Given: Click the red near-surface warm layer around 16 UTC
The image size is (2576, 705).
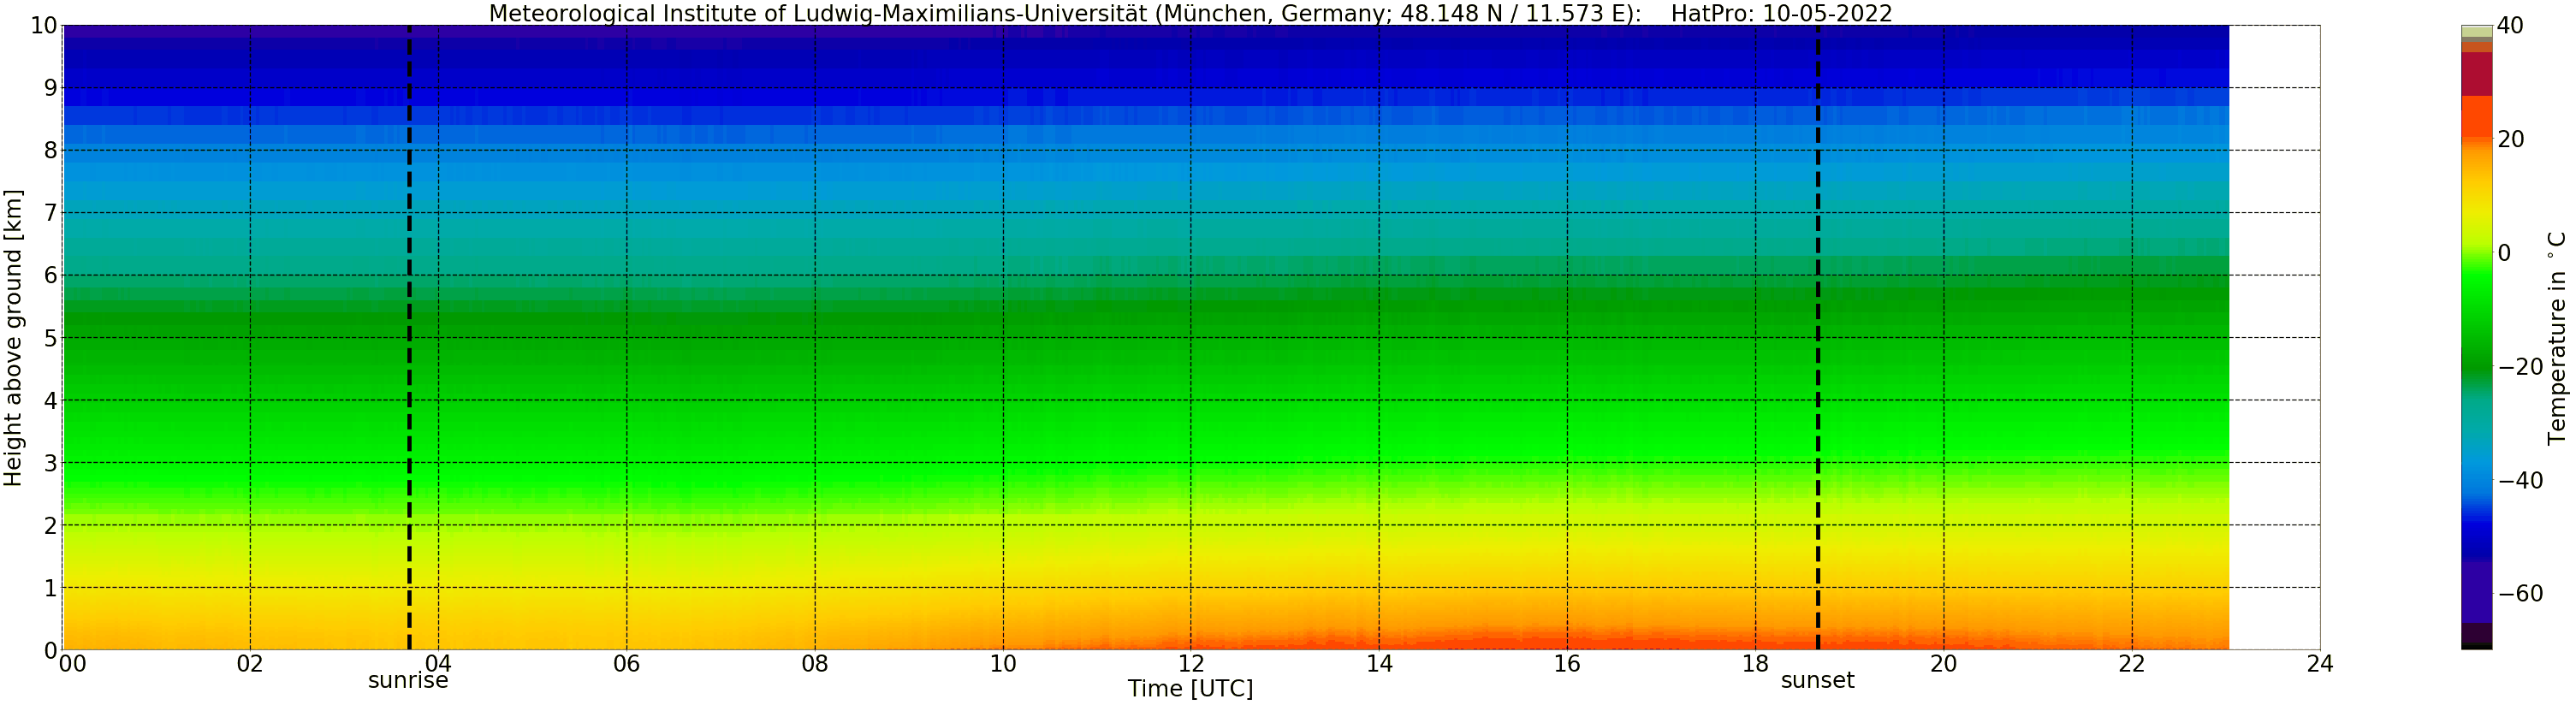Looking at the screenshot, I should point(1567,640).
